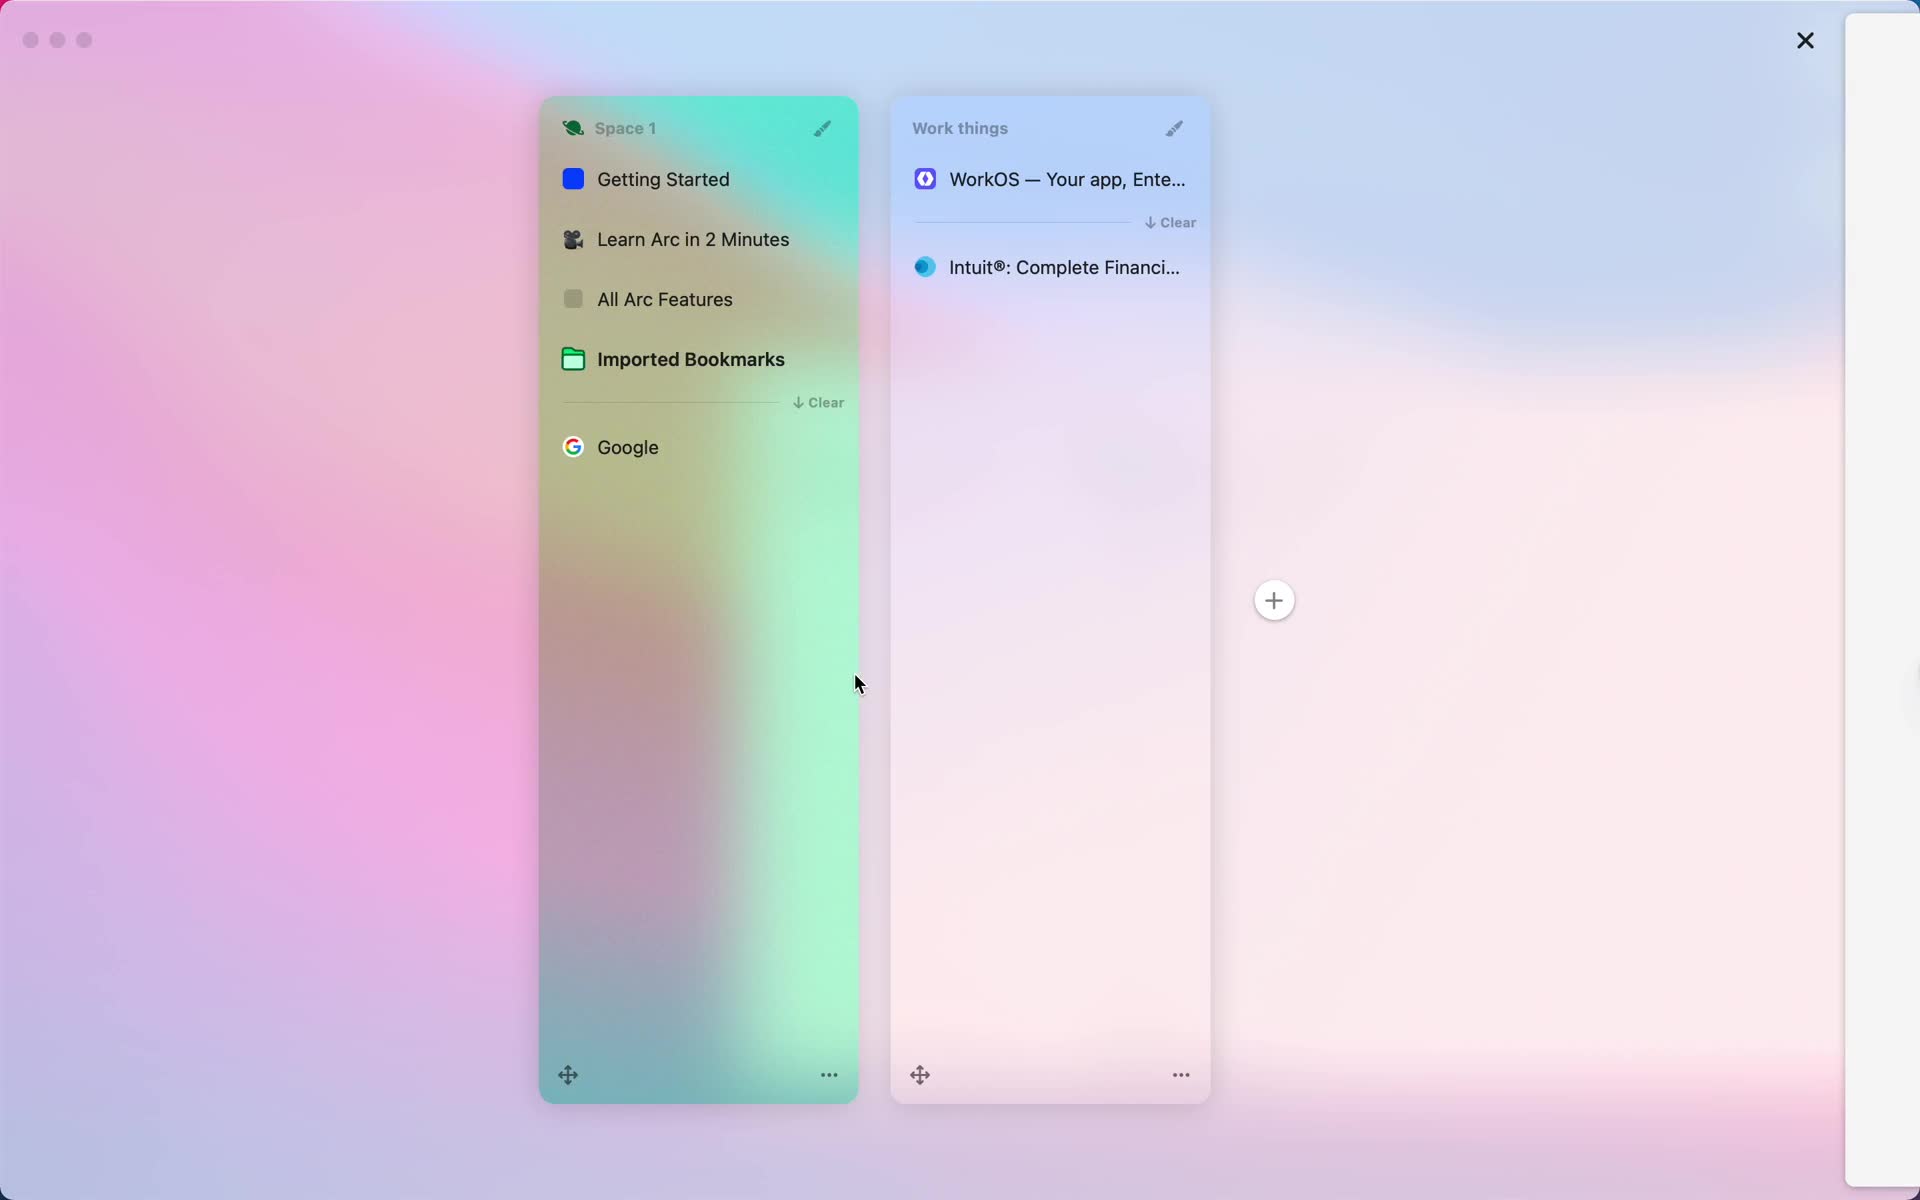Screen dimensions: 1920x1200
Task: Click the edit pencil icon on Space 1
Action: tap(822, 129)
